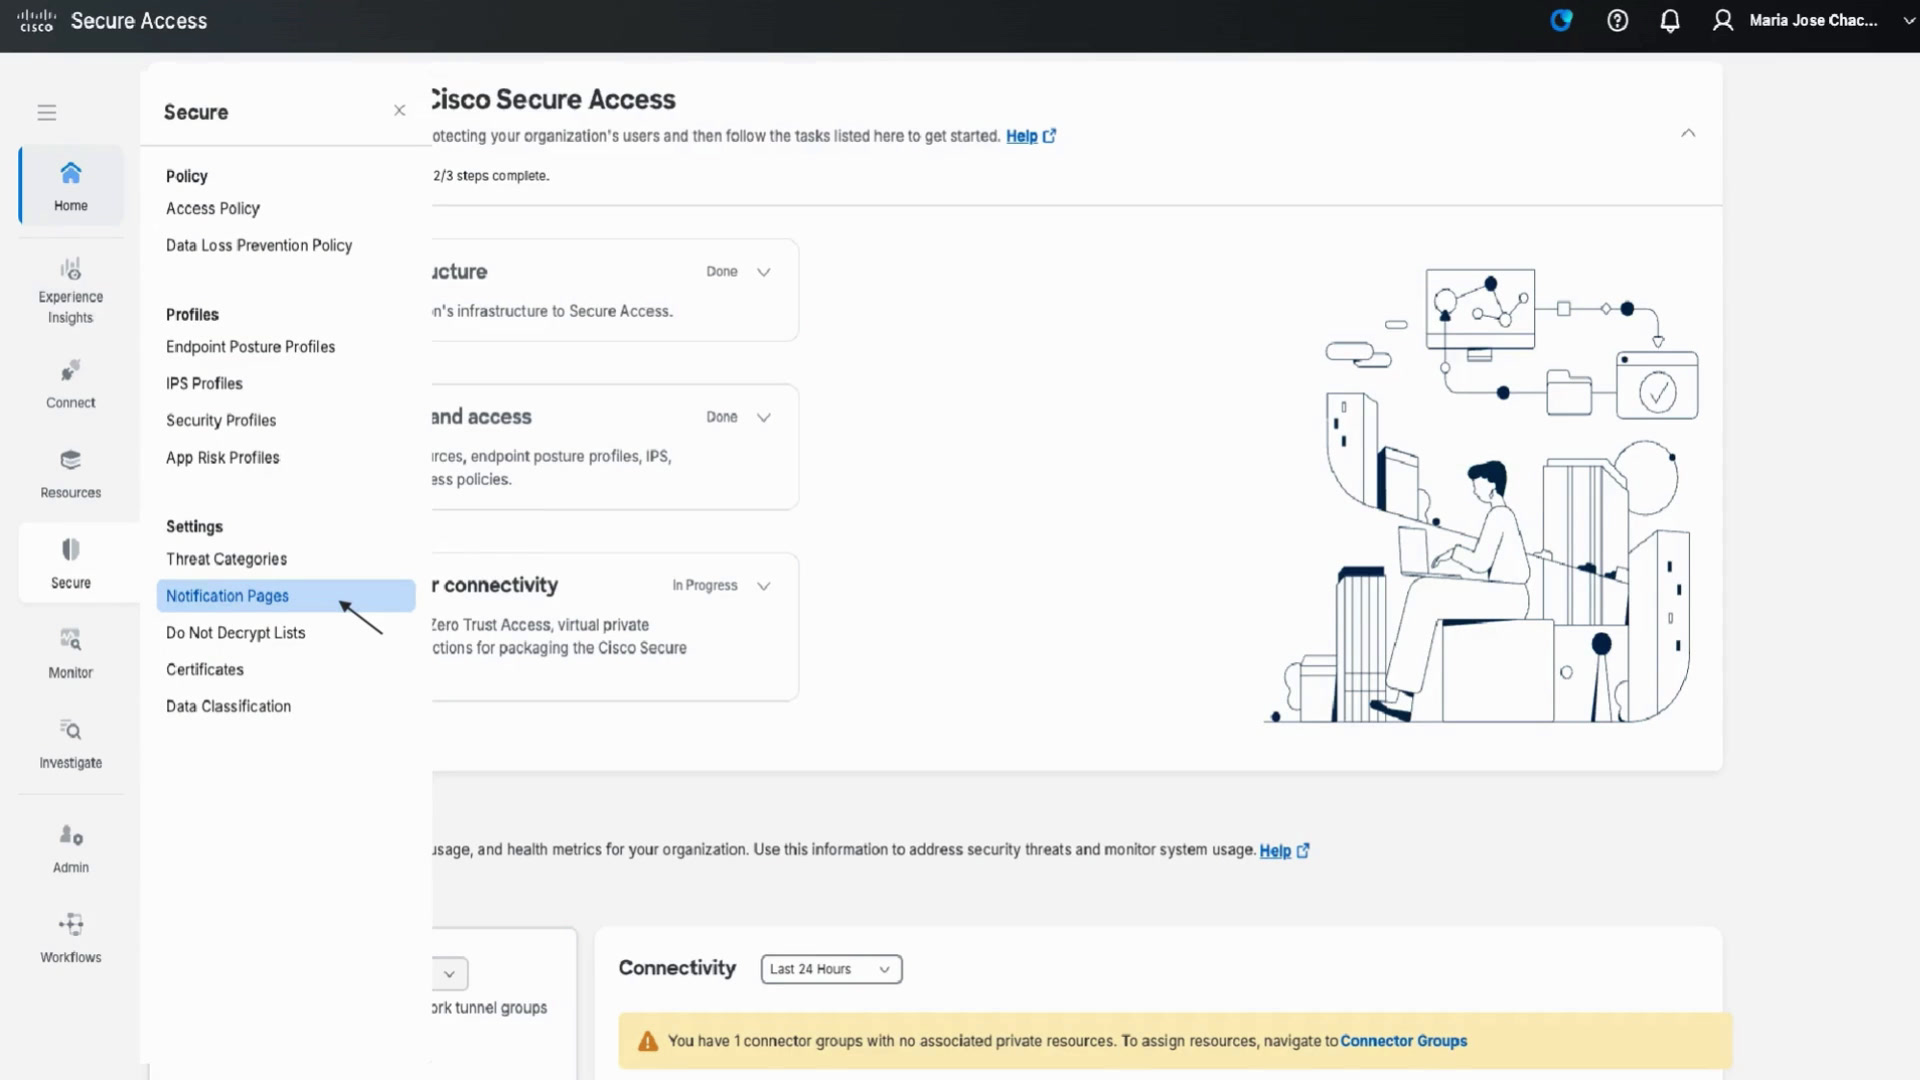Click the user profile avatar icon
Screen dimensions: 1920x1080
(x=1723, y=20)
